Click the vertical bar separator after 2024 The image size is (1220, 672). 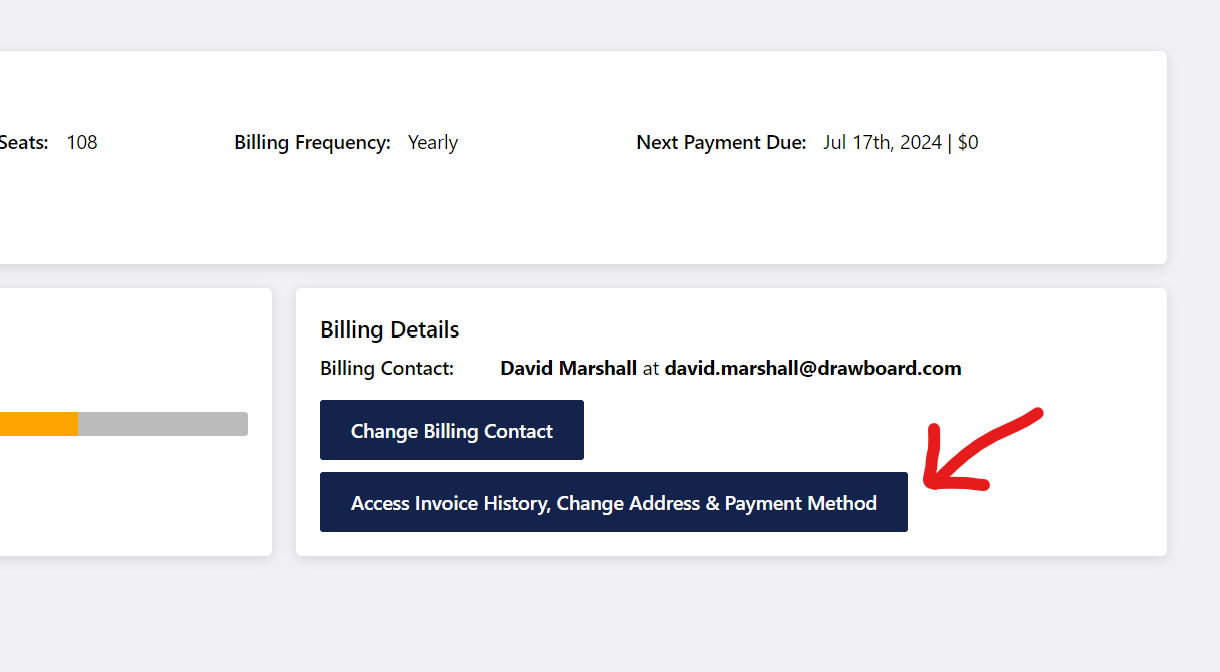coord(950,142)
